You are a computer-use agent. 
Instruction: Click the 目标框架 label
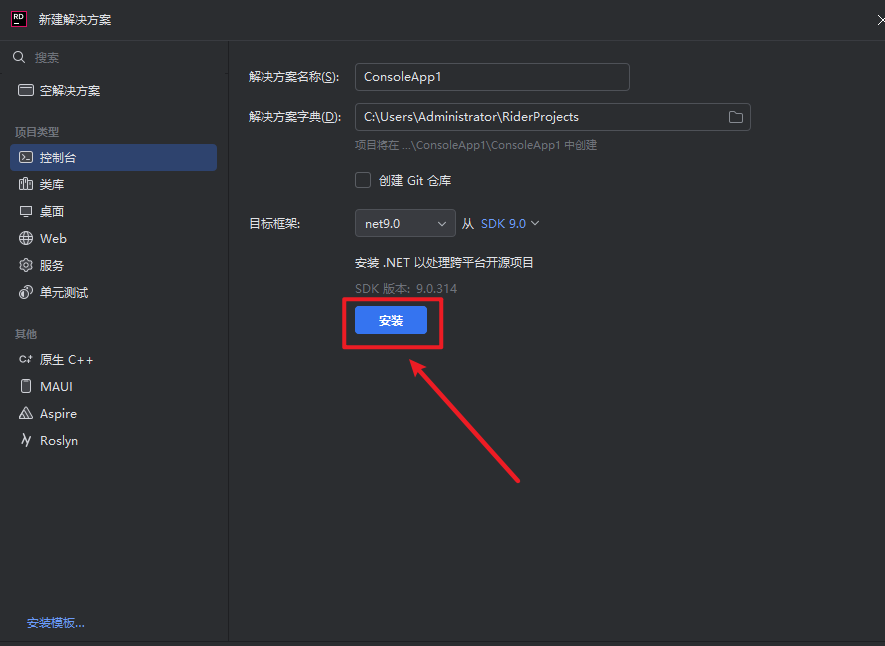click(274, 223)
